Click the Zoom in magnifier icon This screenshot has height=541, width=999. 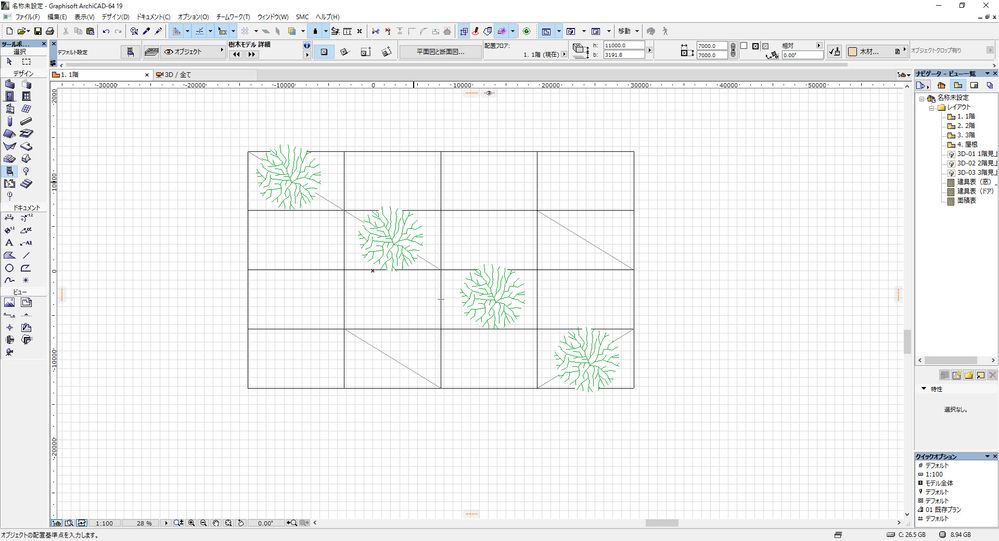click(191, 523)
